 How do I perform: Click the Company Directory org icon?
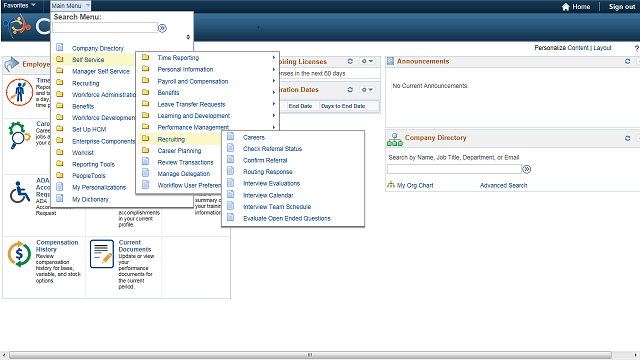395,139
